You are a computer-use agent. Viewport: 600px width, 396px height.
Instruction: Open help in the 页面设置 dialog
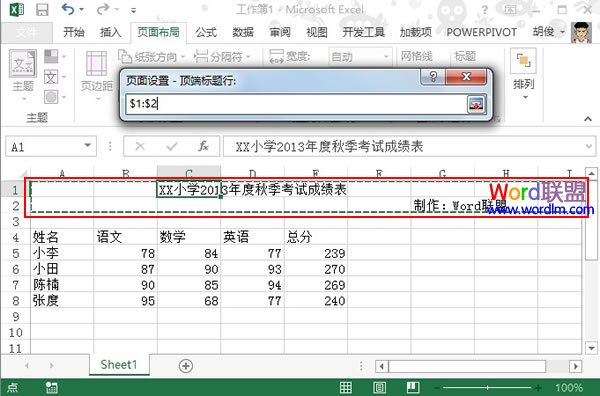(x=433, y=77)
